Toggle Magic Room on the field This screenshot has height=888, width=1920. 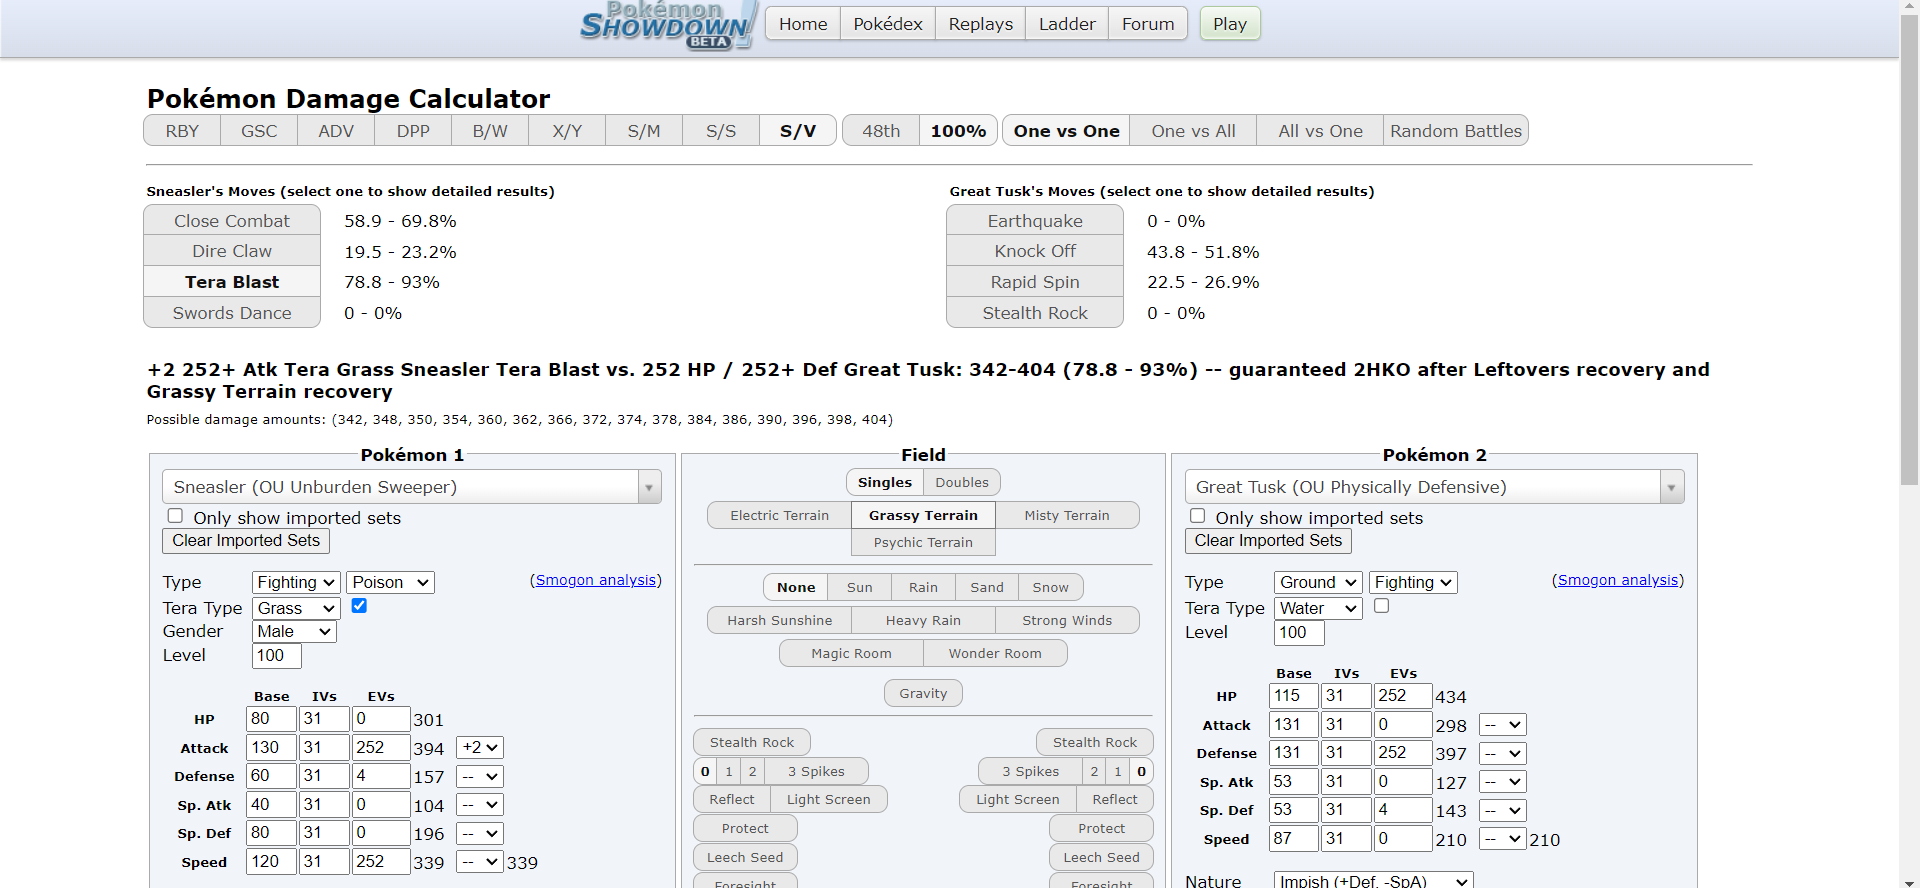pos(851,653)
